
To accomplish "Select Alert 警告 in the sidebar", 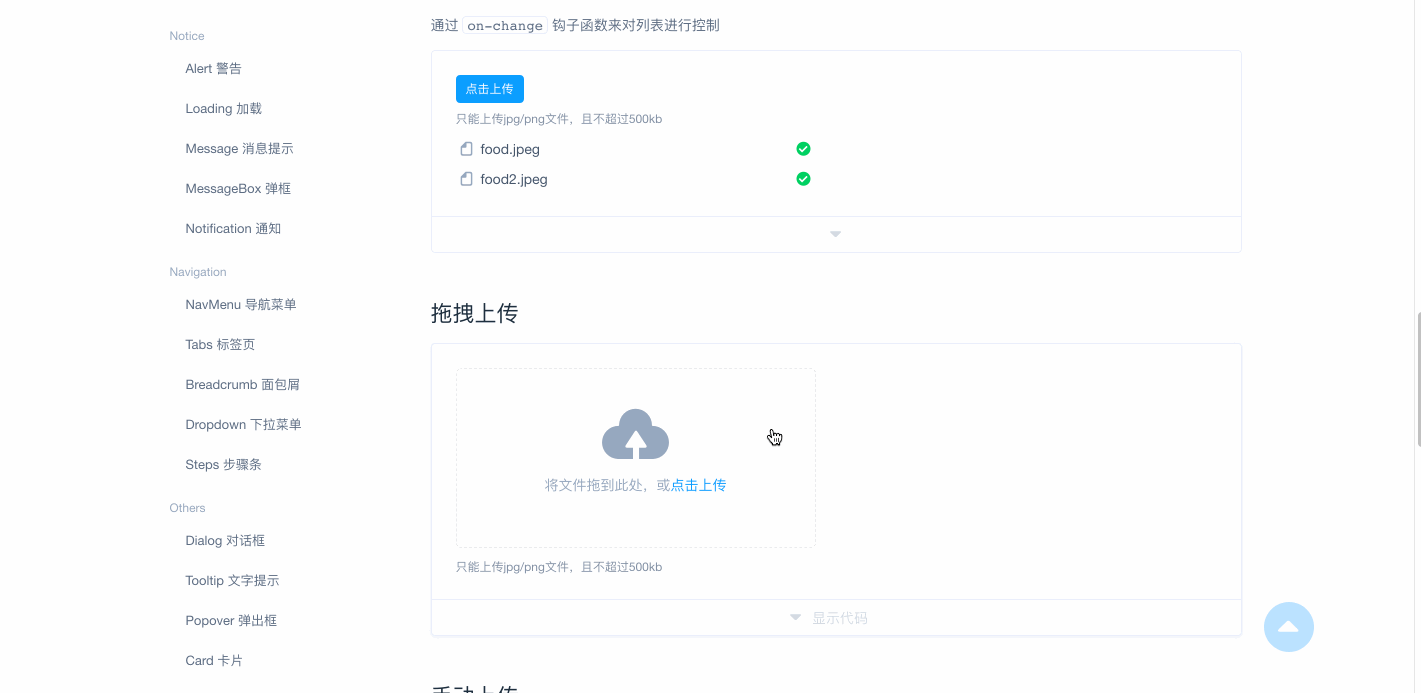I will [213, 68].
